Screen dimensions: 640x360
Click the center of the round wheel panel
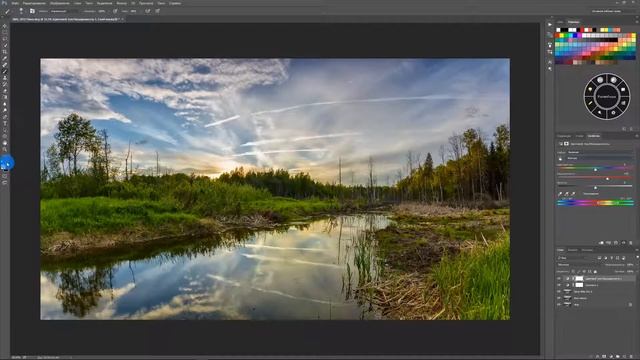pos(607,97)
